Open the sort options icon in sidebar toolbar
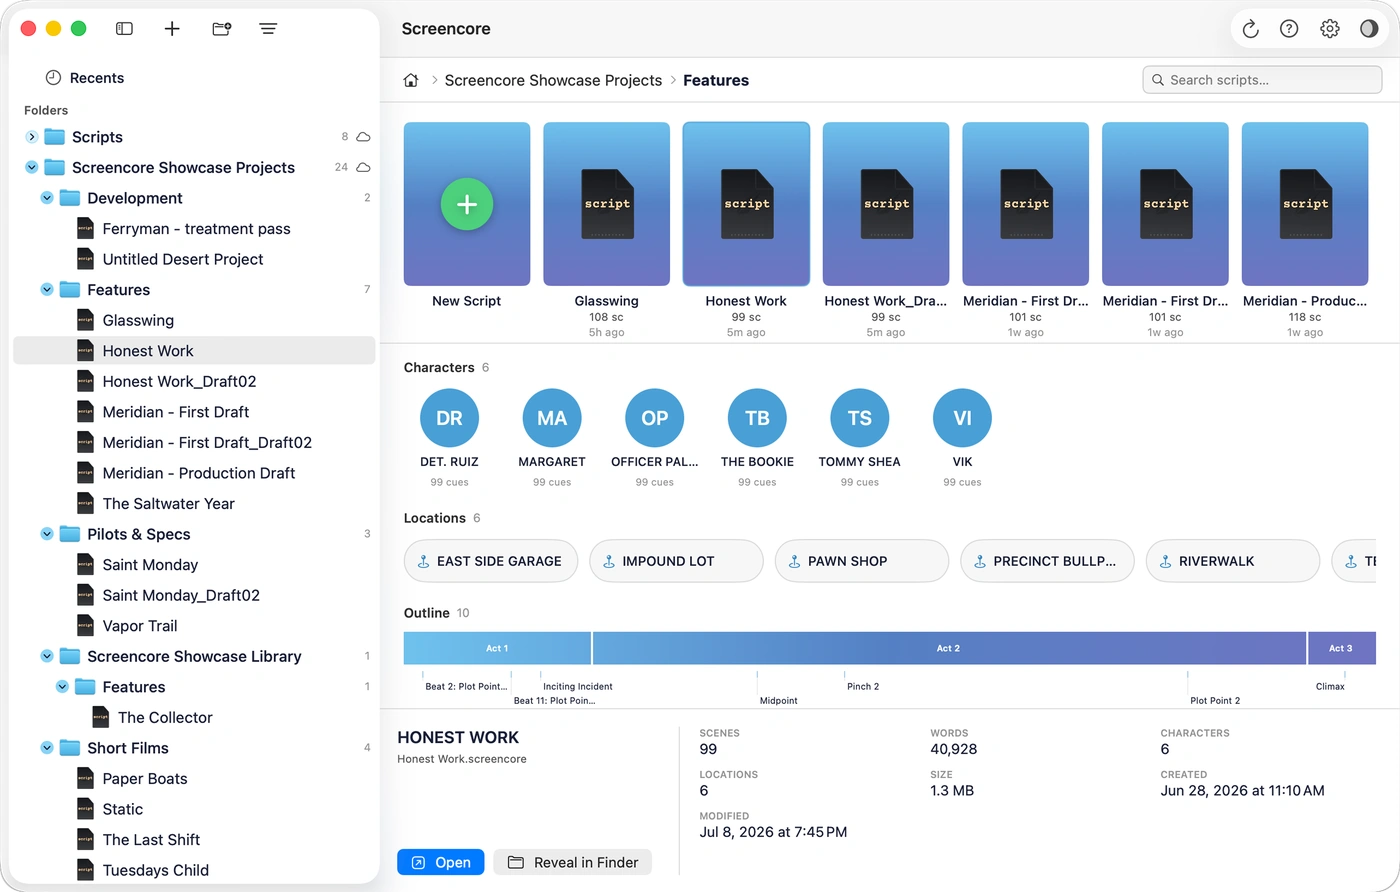Image resolution: width=1400 pixels, height=892 pixels. (x=268, y=29)
